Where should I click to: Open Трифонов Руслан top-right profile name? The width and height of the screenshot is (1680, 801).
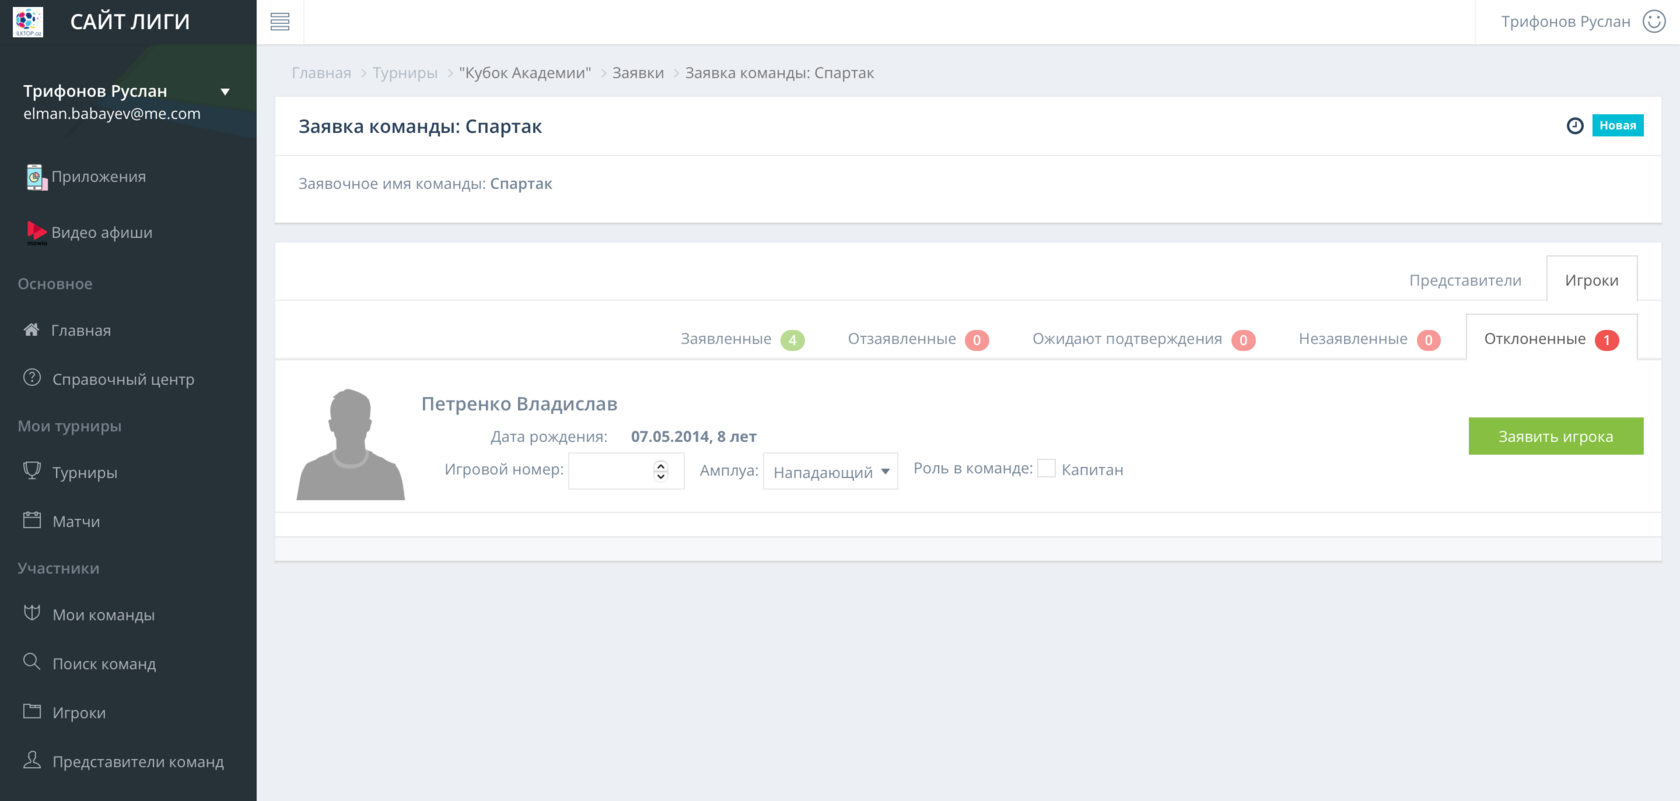[x=1566, y=22]
